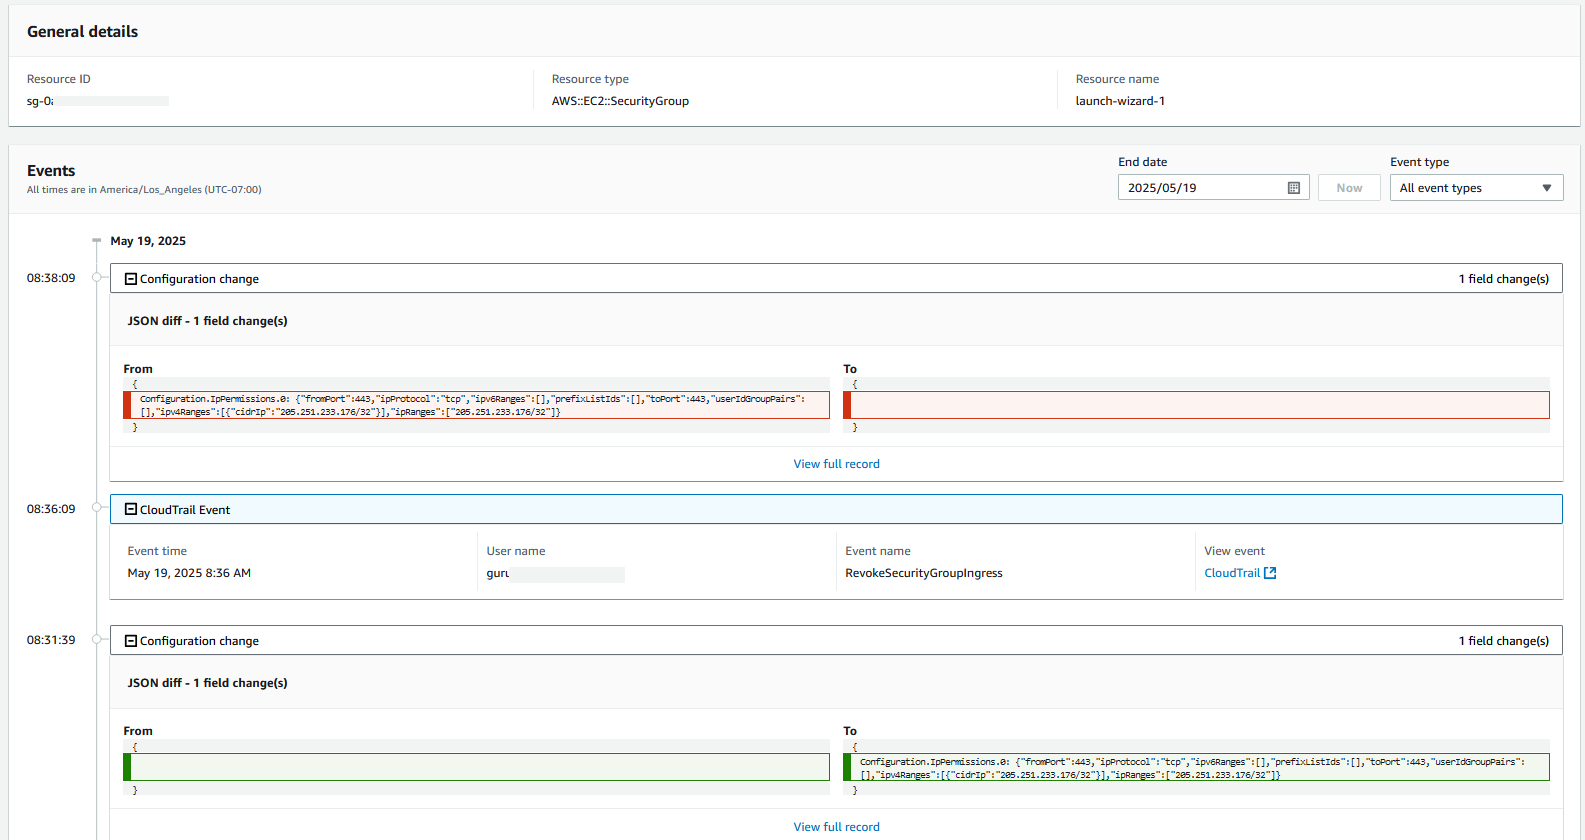
Task: Click the User name value starting with guru
Action: point(555,574)
